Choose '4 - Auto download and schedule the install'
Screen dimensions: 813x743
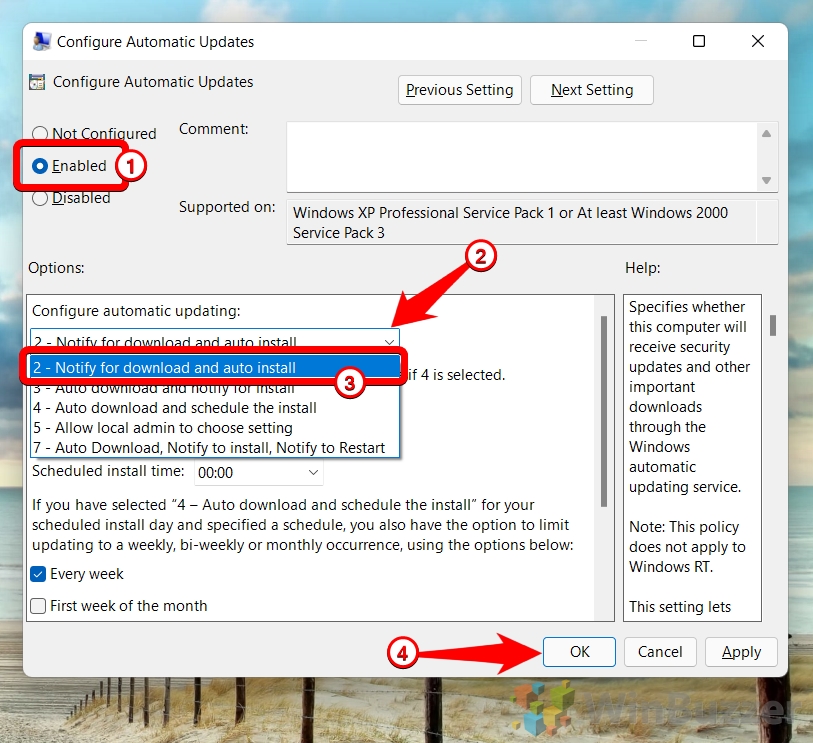coord(215,408)
